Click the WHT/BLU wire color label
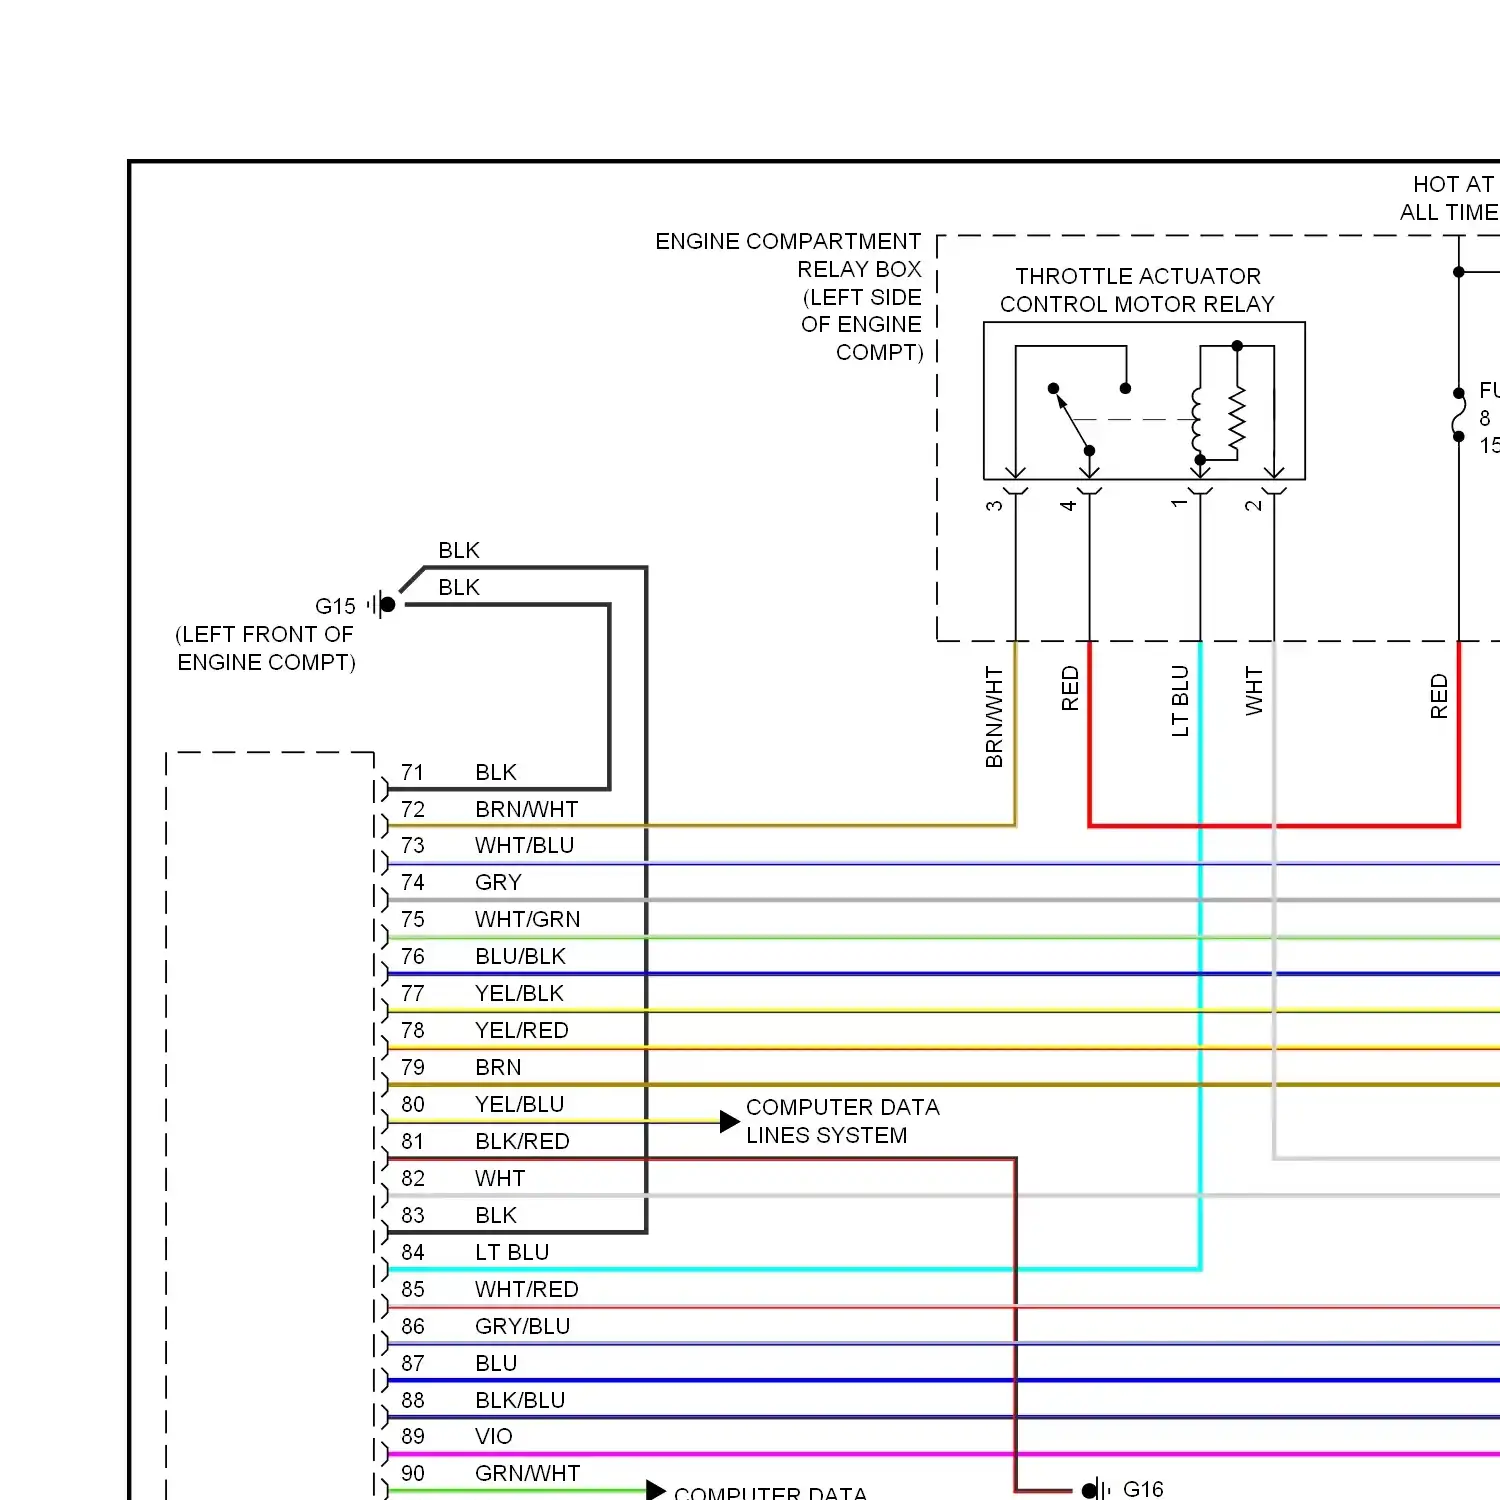 (x=525, y=845)
